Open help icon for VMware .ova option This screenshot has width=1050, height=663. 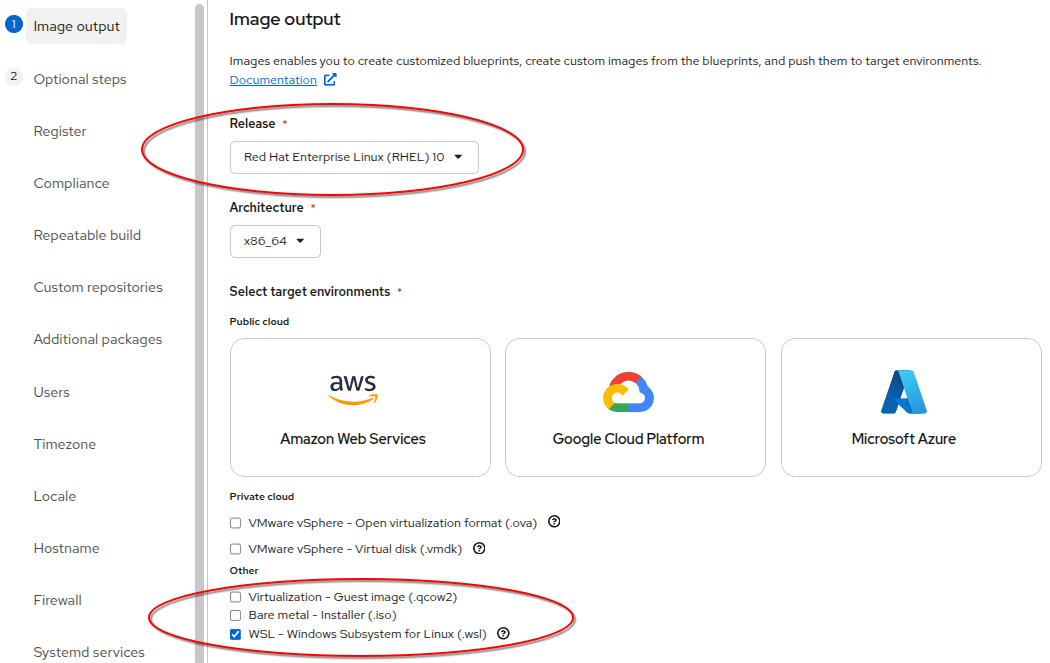coord(554,522)
